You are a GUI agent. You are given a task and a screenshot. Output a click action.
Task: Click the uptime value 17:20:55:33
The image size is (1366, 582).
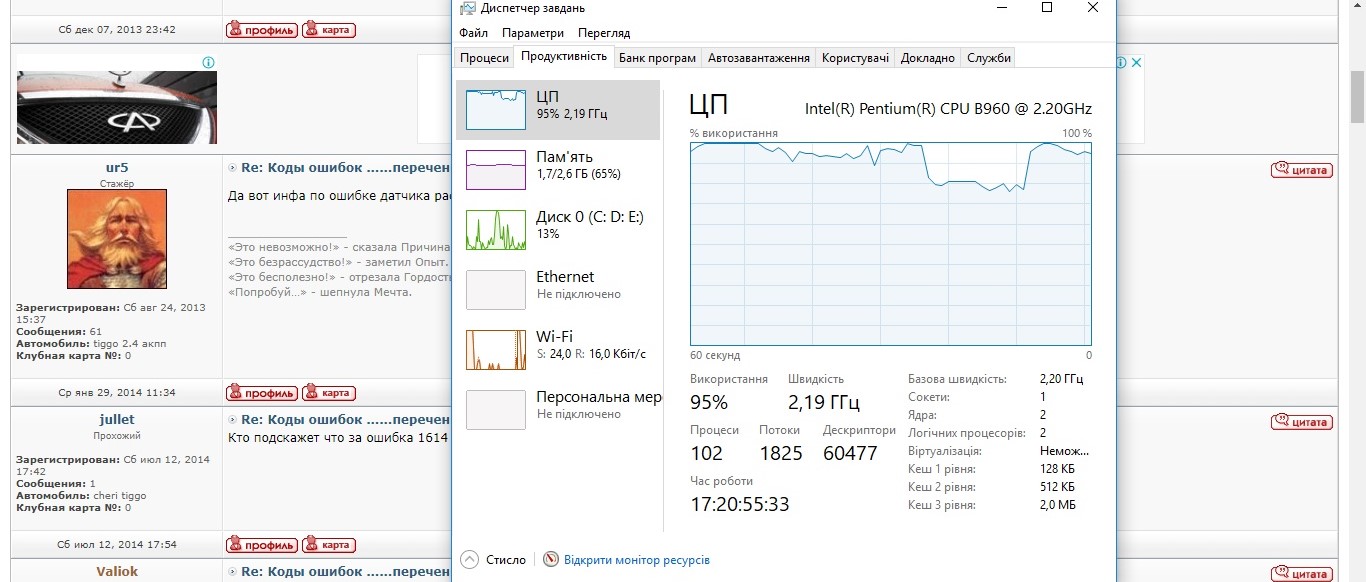740,504
